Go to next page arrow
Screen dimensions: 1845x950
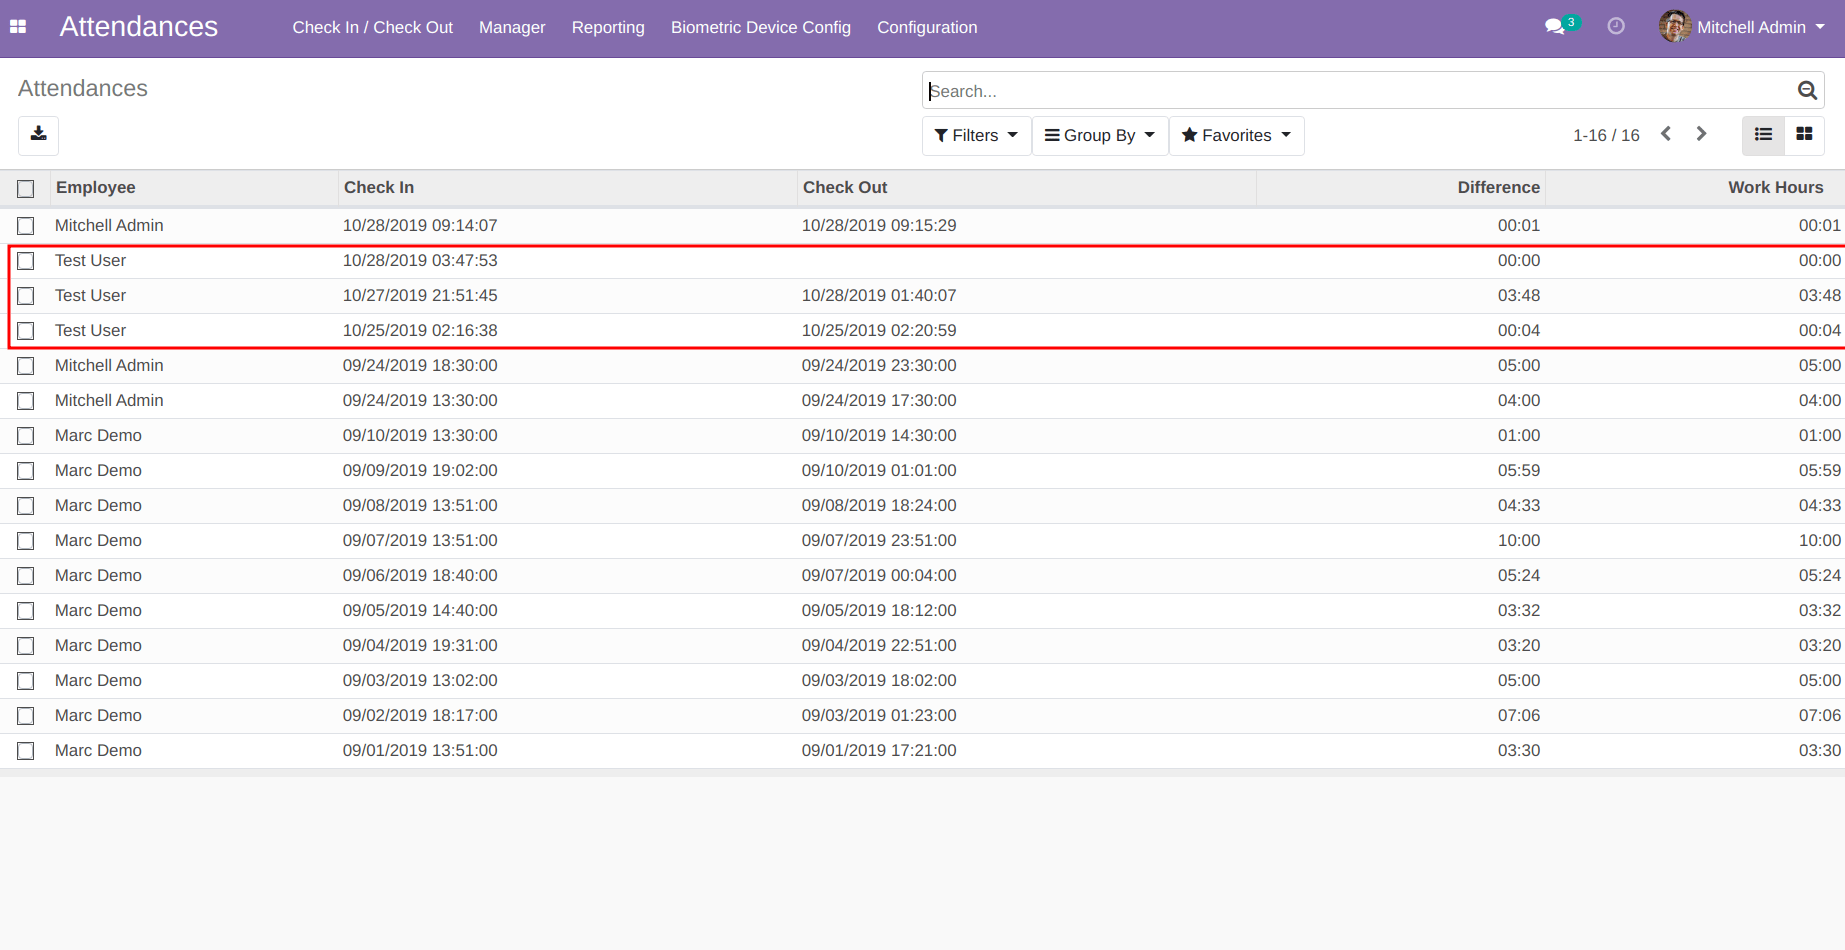[1701, 134]
